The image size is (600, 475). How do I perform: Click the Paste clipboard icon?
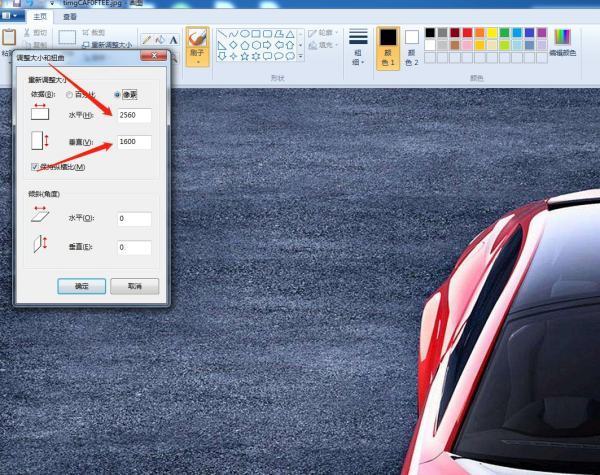click(x=9, y=40)
